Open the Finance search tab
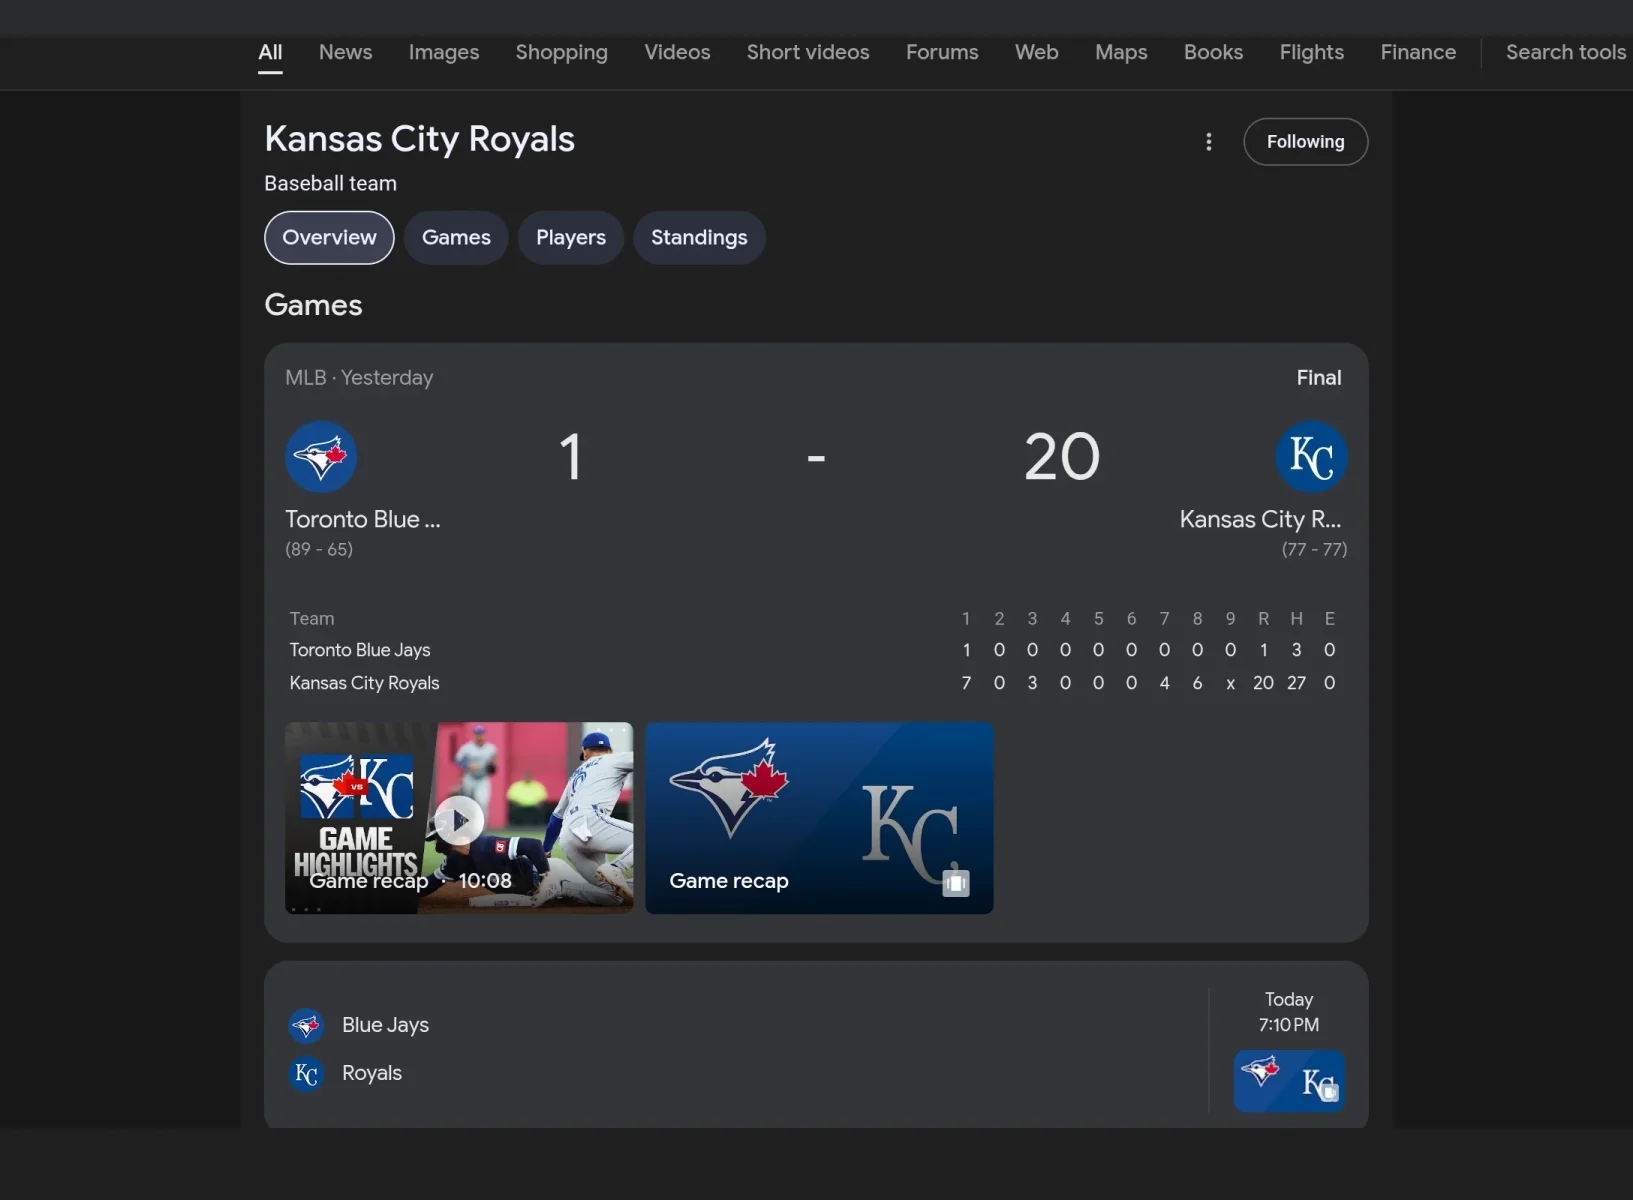This screenshot has width=1633, height=1200. (x=1418, y=53)
